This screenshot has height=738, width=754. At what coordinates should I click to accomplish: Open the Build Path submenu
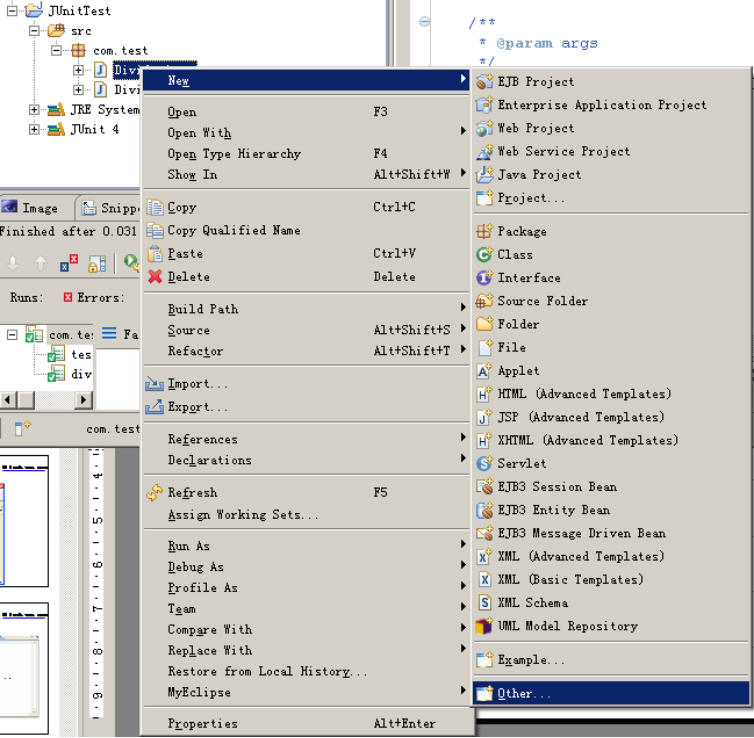[x=306, y=309]
